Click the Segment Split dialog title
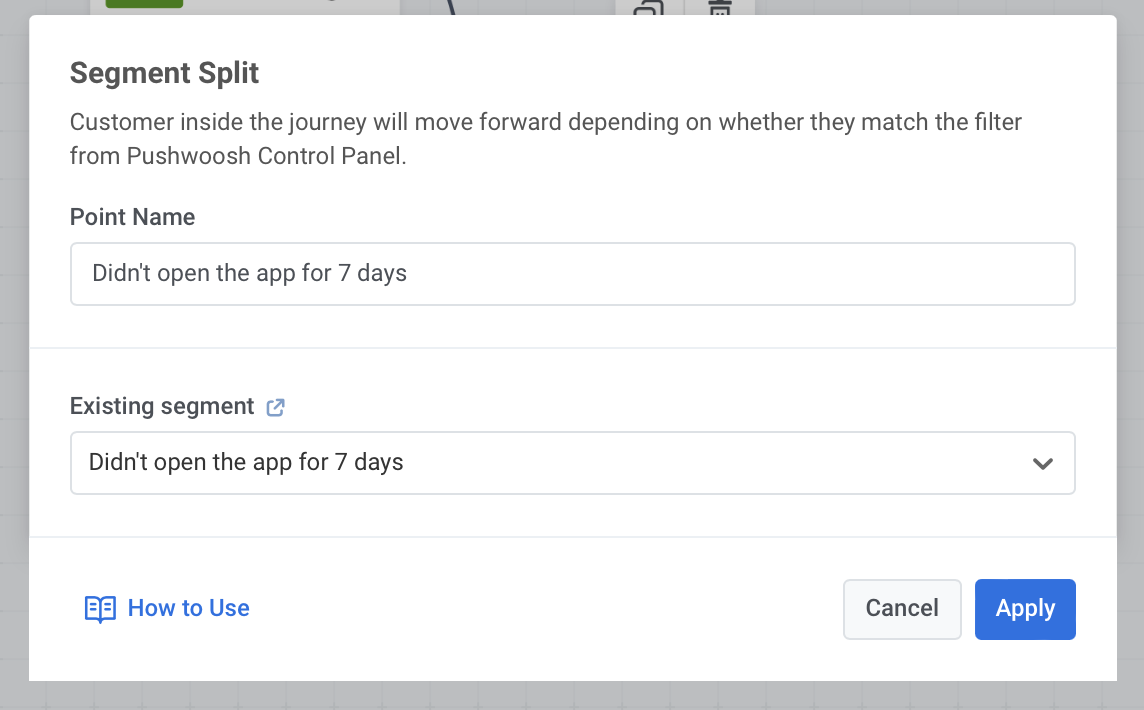The width and height of the screenshot is (1144, 710). [x=164, y=73]
